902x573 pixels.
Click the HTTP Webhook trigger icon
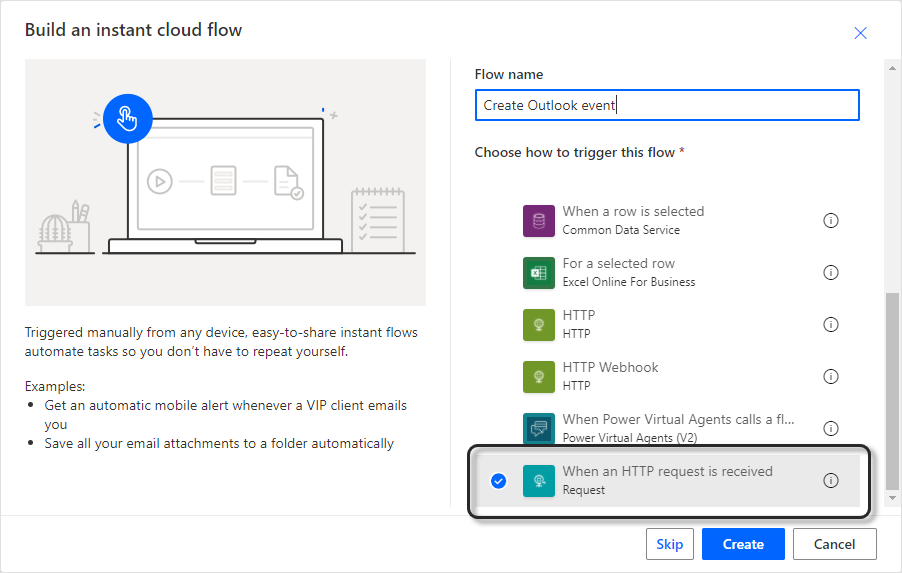pyautogui.click(x=538, y=377)
